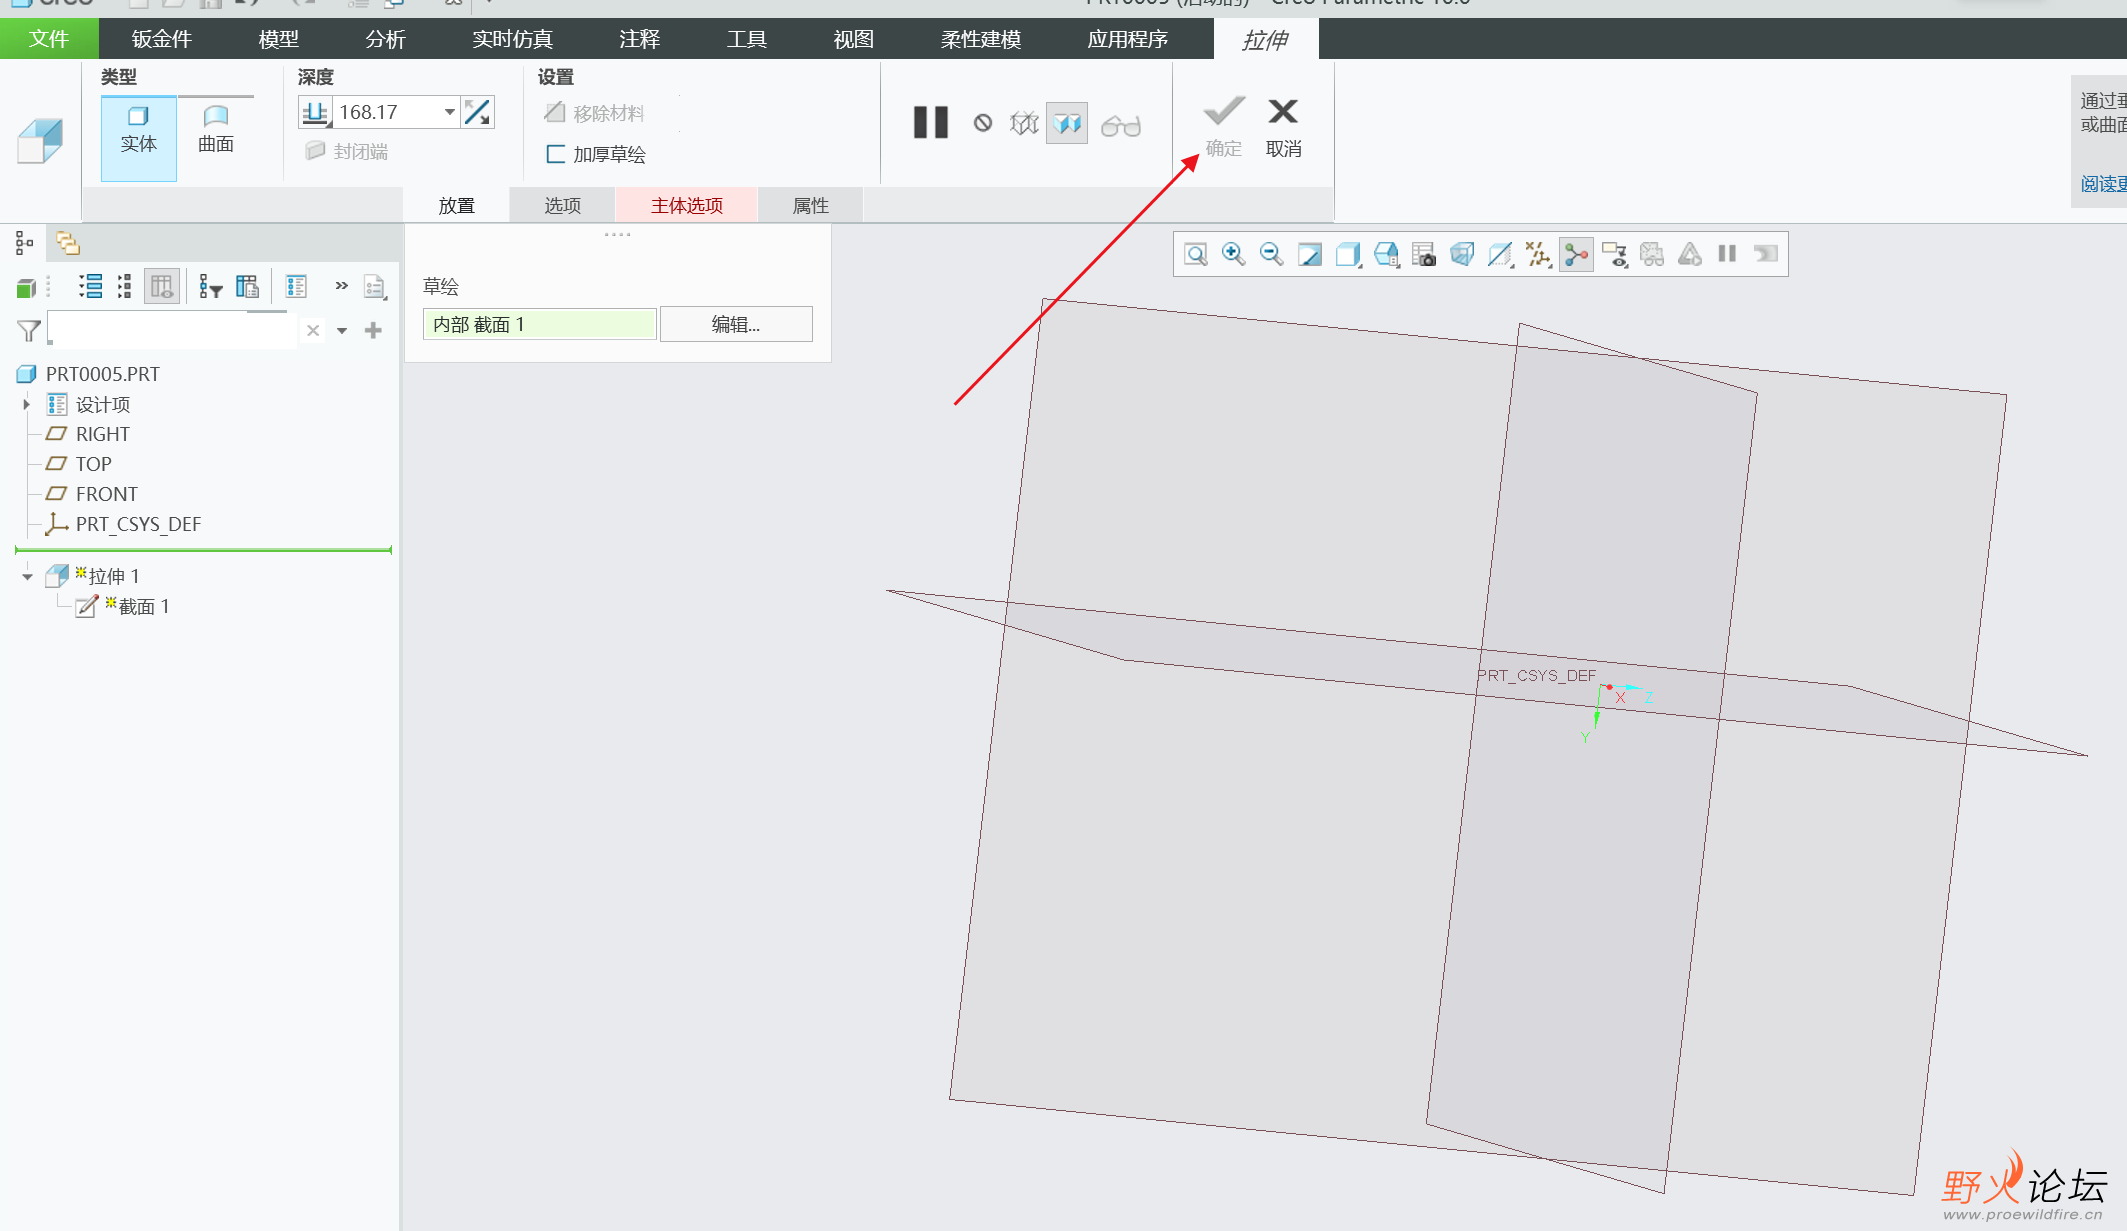Open the 主体选项 body options tab

point(687,205)
